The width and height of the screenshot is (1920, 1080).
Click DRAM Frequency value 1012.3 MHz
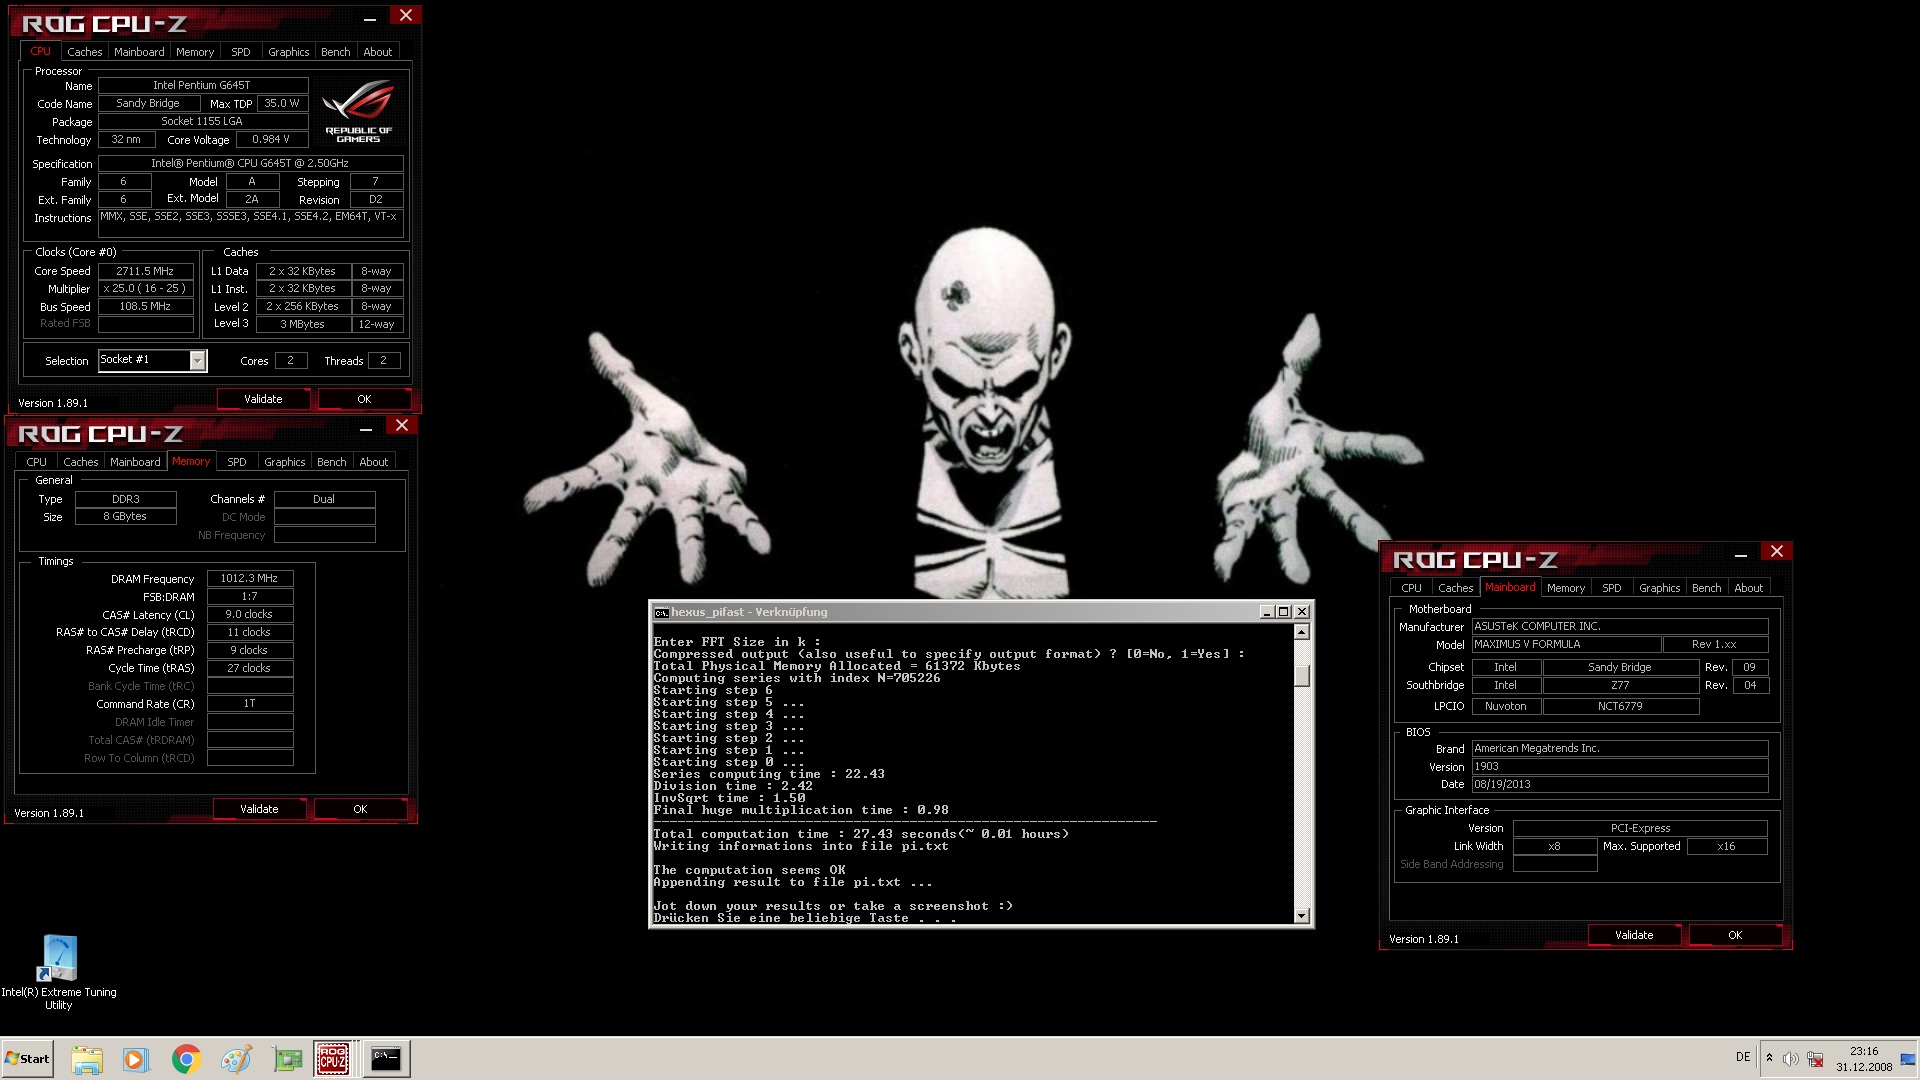[x=250, y=578]
